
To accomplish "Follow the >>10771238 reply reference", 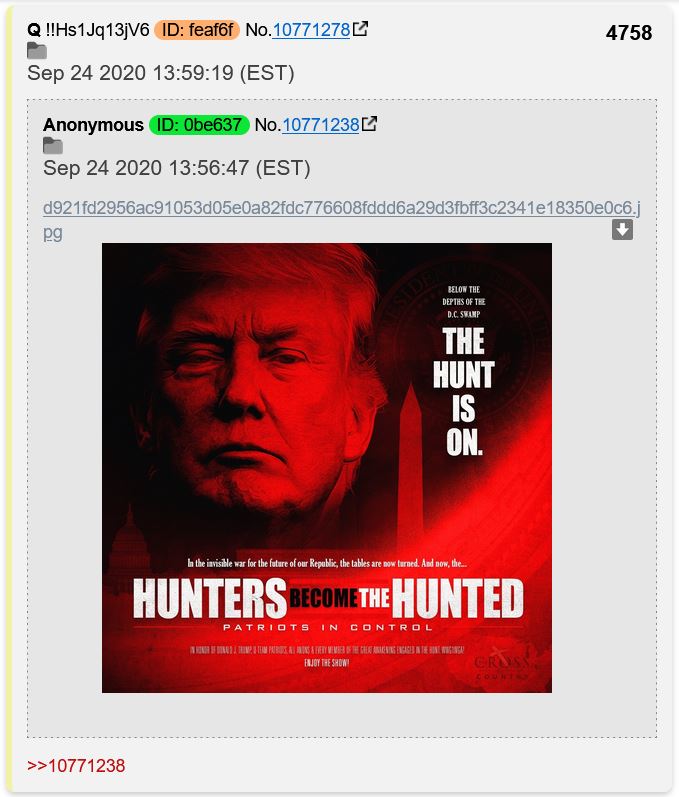I will pos(76,765).
